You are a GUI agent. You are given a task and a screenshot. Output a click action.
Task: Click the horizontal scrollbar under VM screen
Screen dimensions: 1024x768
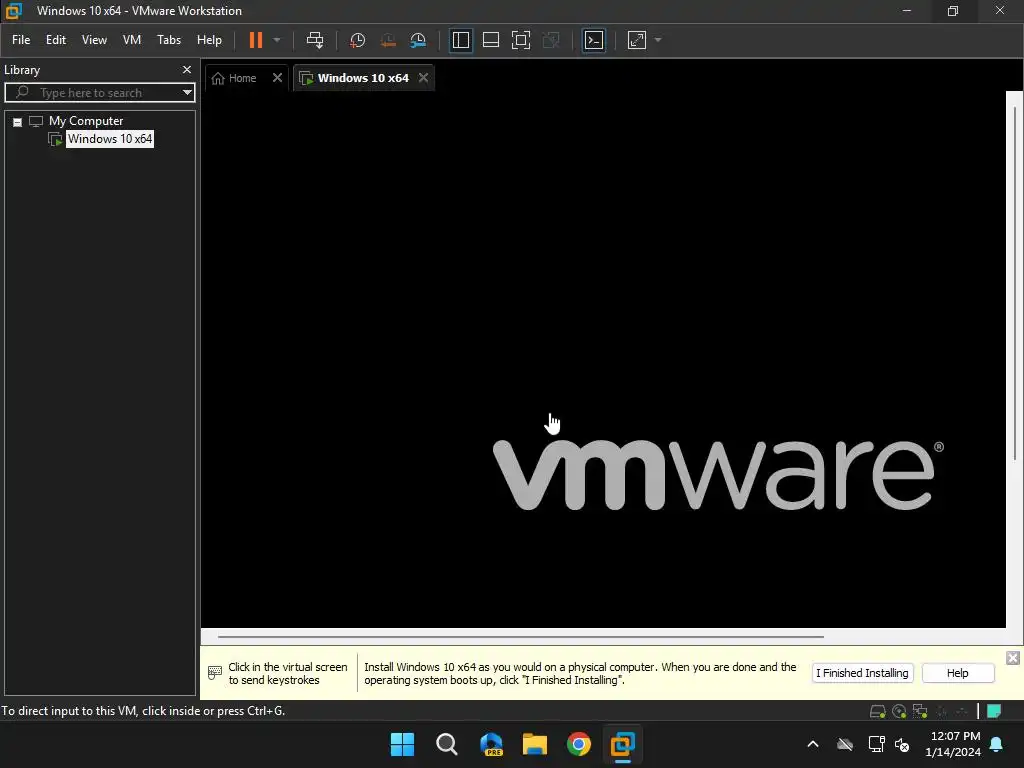point(520,636)
